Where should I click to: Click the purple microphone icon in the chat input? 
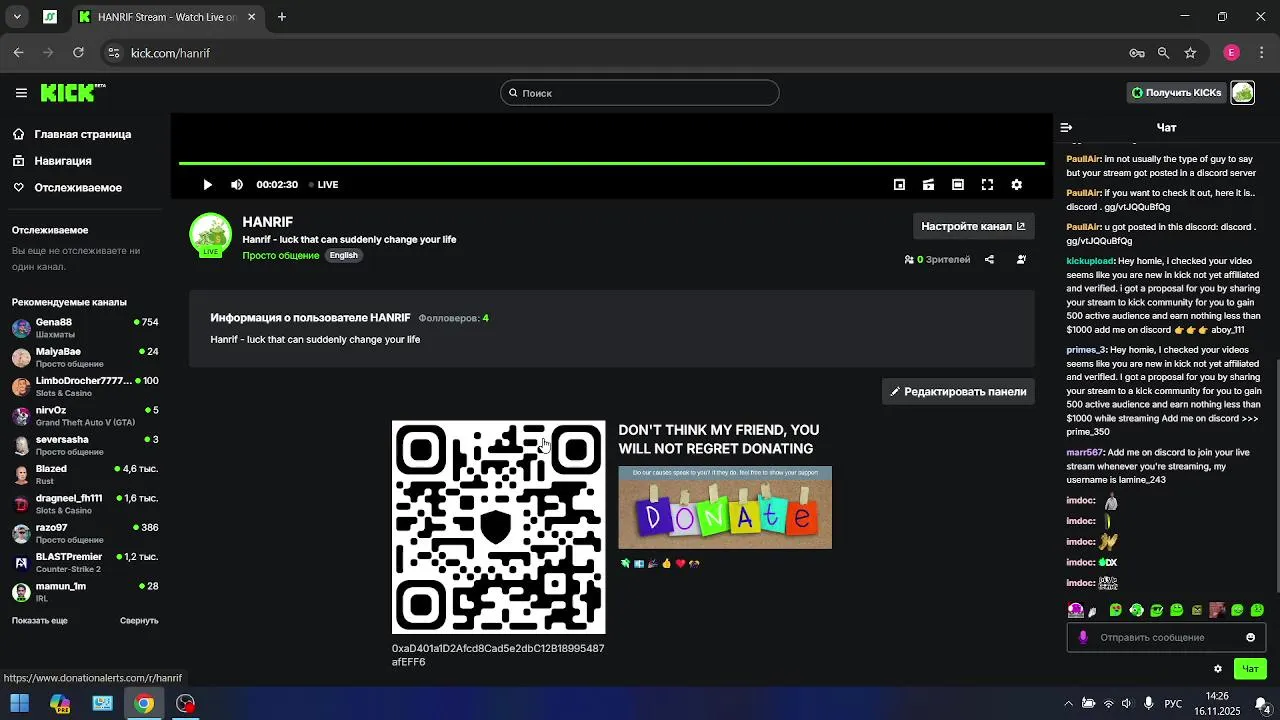point(1083,638)
